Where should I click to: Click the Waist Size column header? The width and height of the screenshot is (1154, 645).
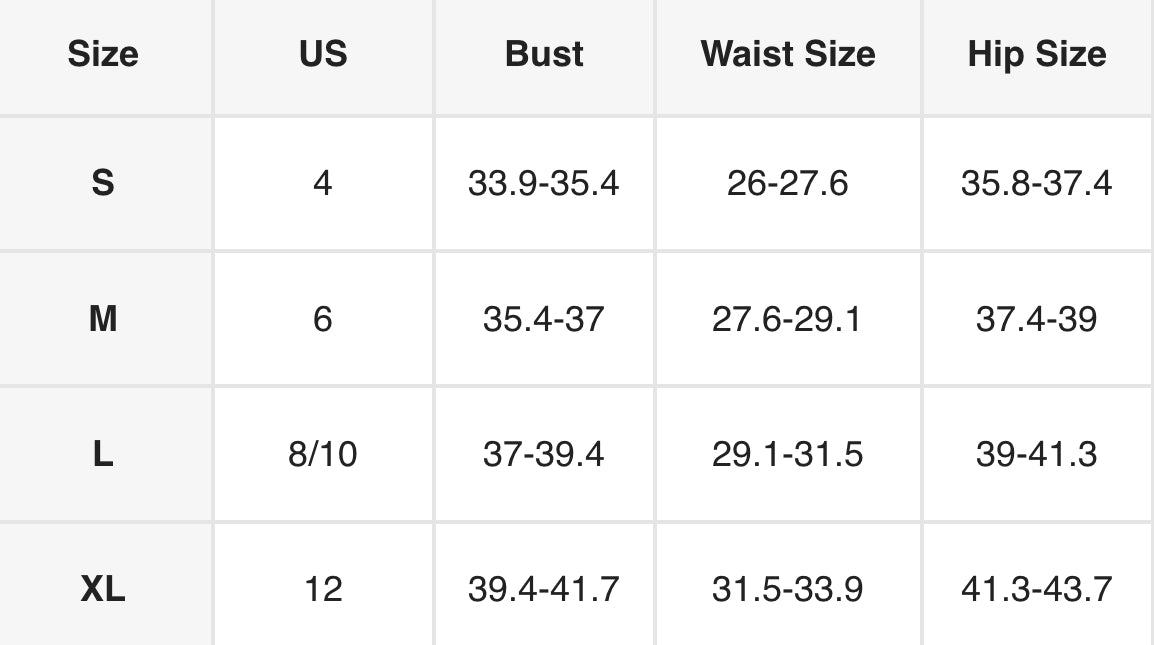point(788,54)
